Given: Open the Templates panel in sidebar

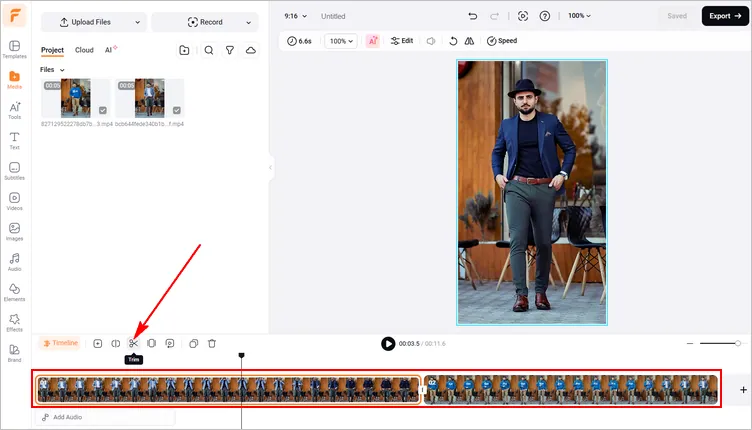Looking at the screenshot, I should point(14,49).
